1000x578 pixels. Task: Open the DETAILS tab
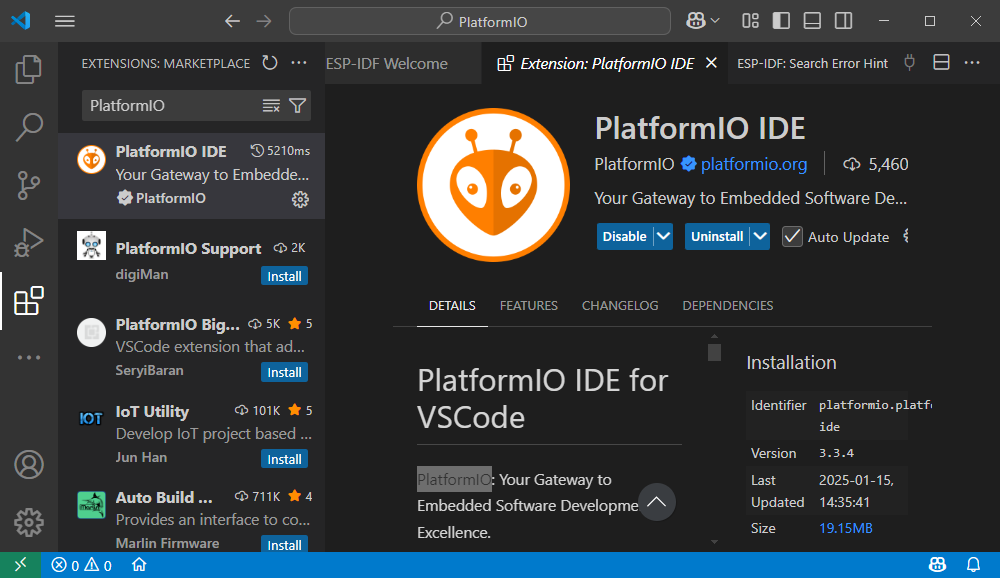[452, 306]
